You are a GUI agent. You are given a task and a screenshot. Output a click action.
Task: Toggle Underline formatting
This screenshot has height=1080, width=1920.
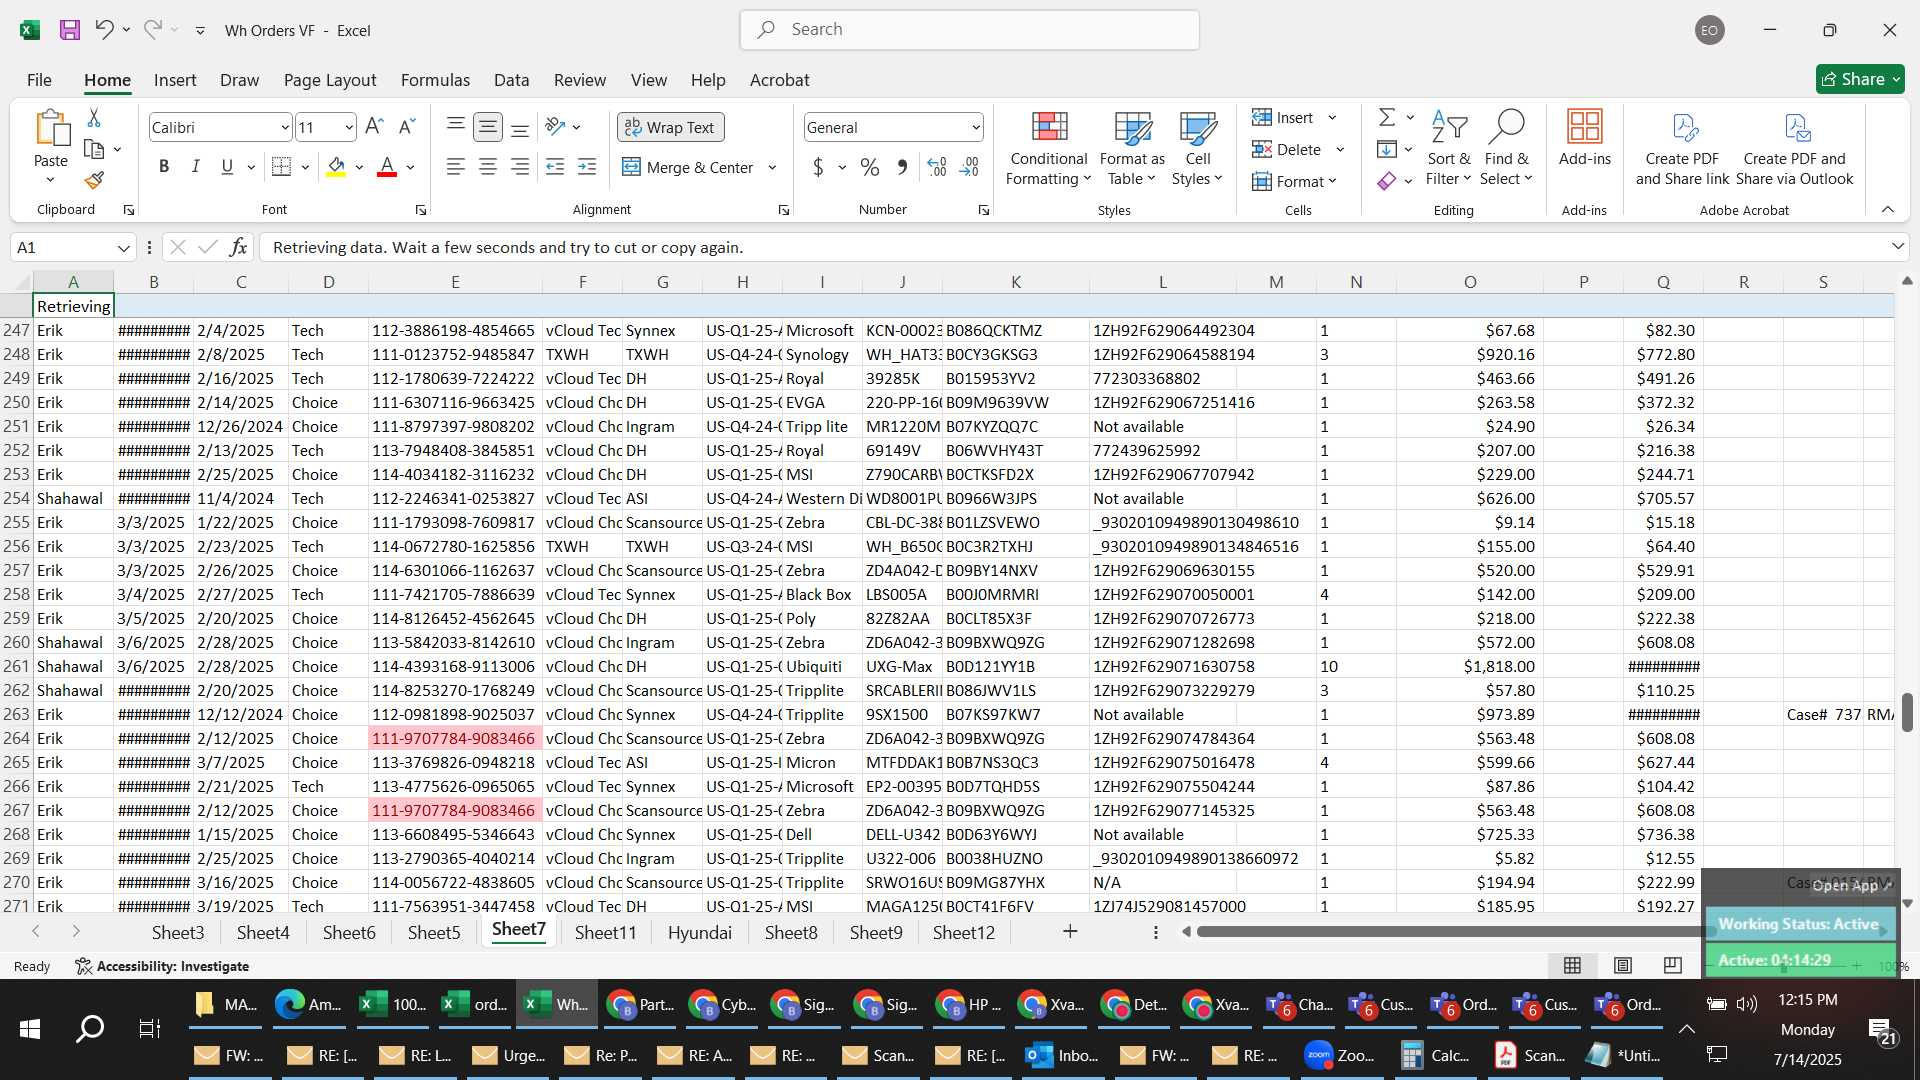227,167
